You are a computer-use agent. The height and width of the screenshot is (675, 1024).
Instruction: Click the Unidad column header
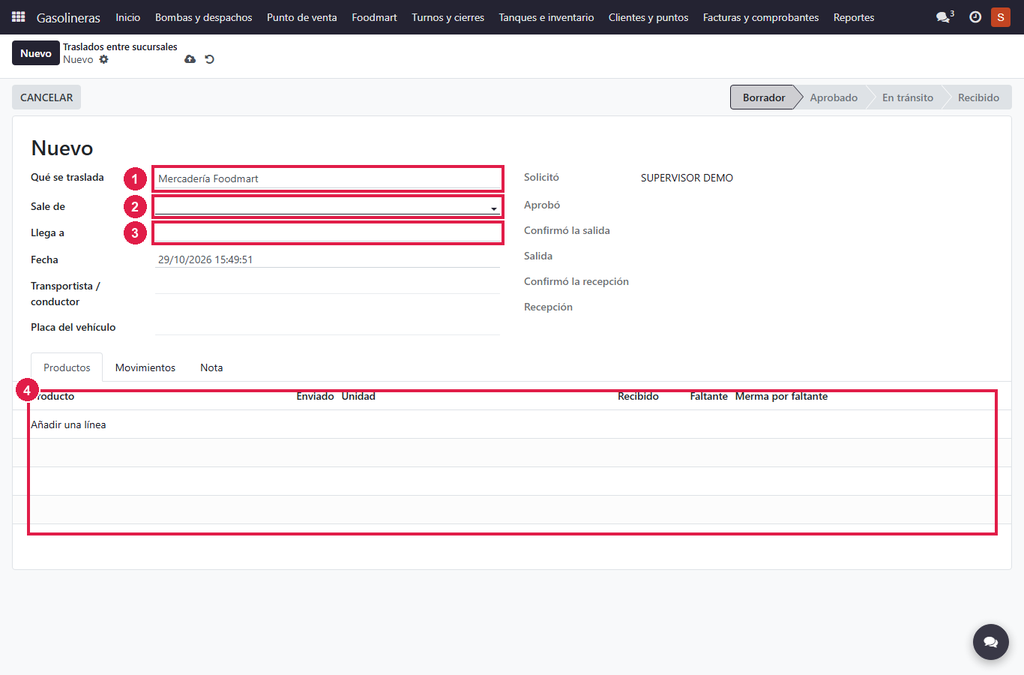coord(359,396)
